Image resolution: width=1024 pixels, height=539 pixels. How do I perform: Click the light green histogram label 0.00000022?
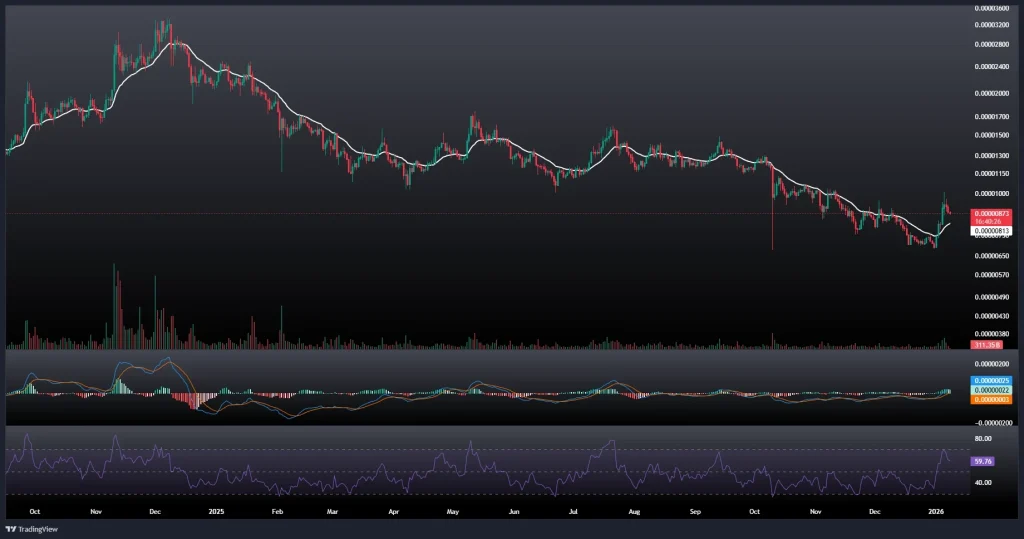tap(992, 390)
